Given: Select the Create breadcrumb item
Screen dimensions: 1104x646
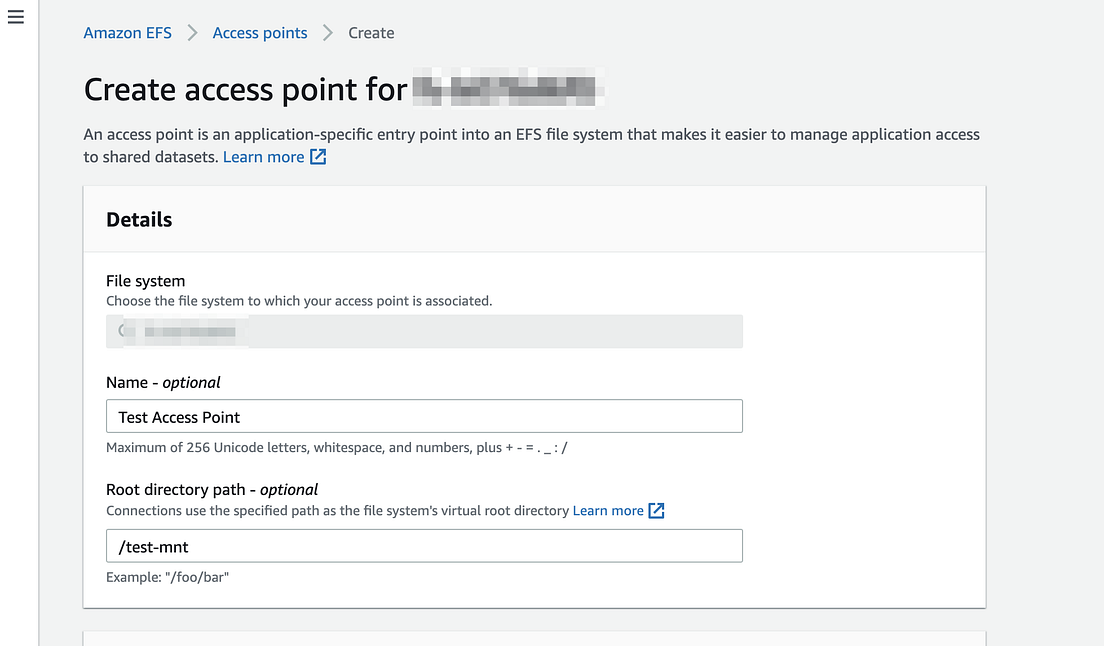Looking at the screenshot, I should (x=371, y=32).
